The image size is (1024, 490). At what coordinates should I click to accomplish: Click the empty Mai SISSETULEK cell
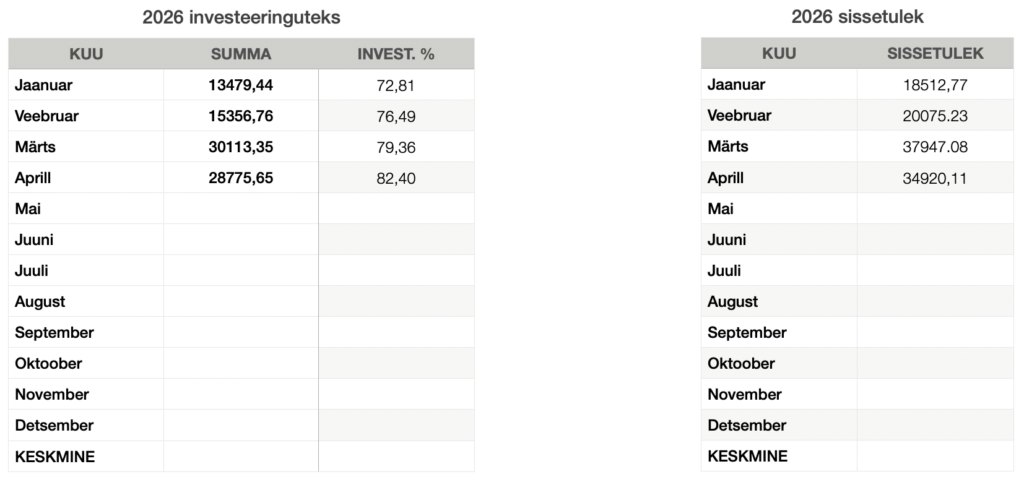(935, 209)
